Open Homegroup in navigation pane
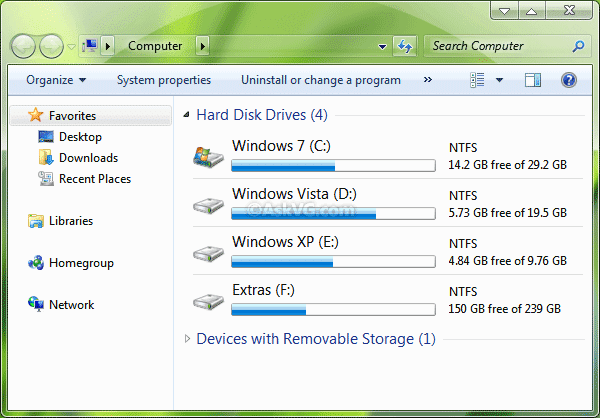 tap(81, 263)
